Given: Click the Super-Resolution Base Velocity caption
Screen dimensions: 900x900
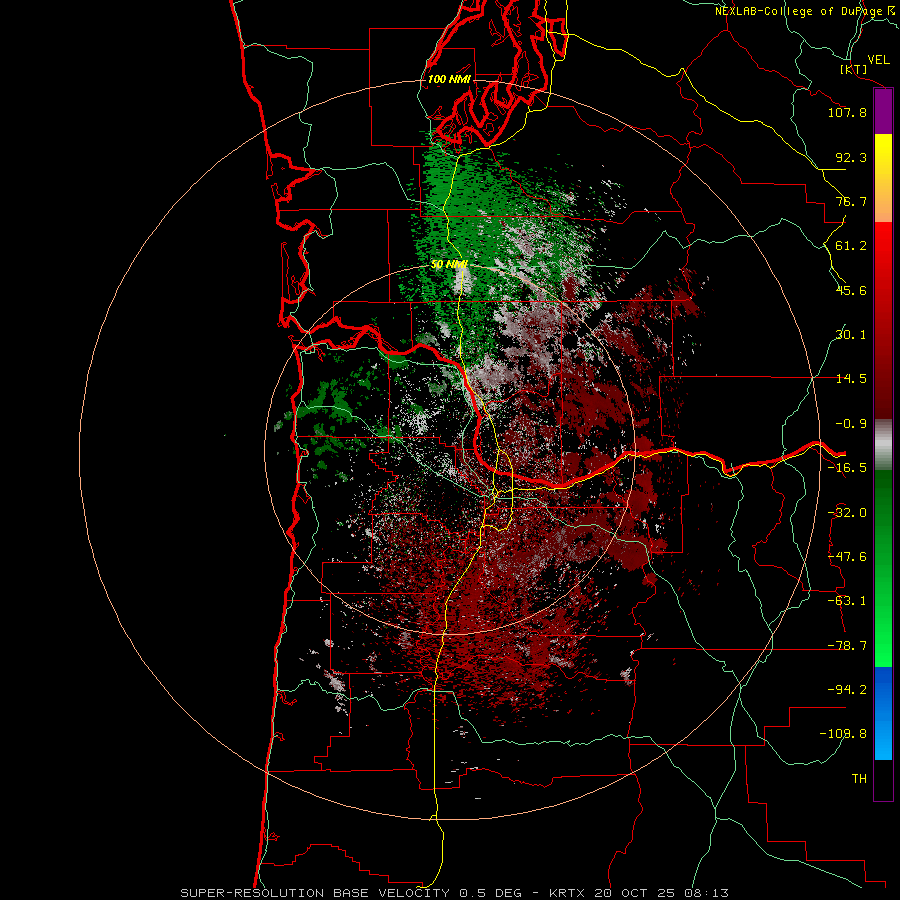Looking at the screenshot, I should point(455,893).
